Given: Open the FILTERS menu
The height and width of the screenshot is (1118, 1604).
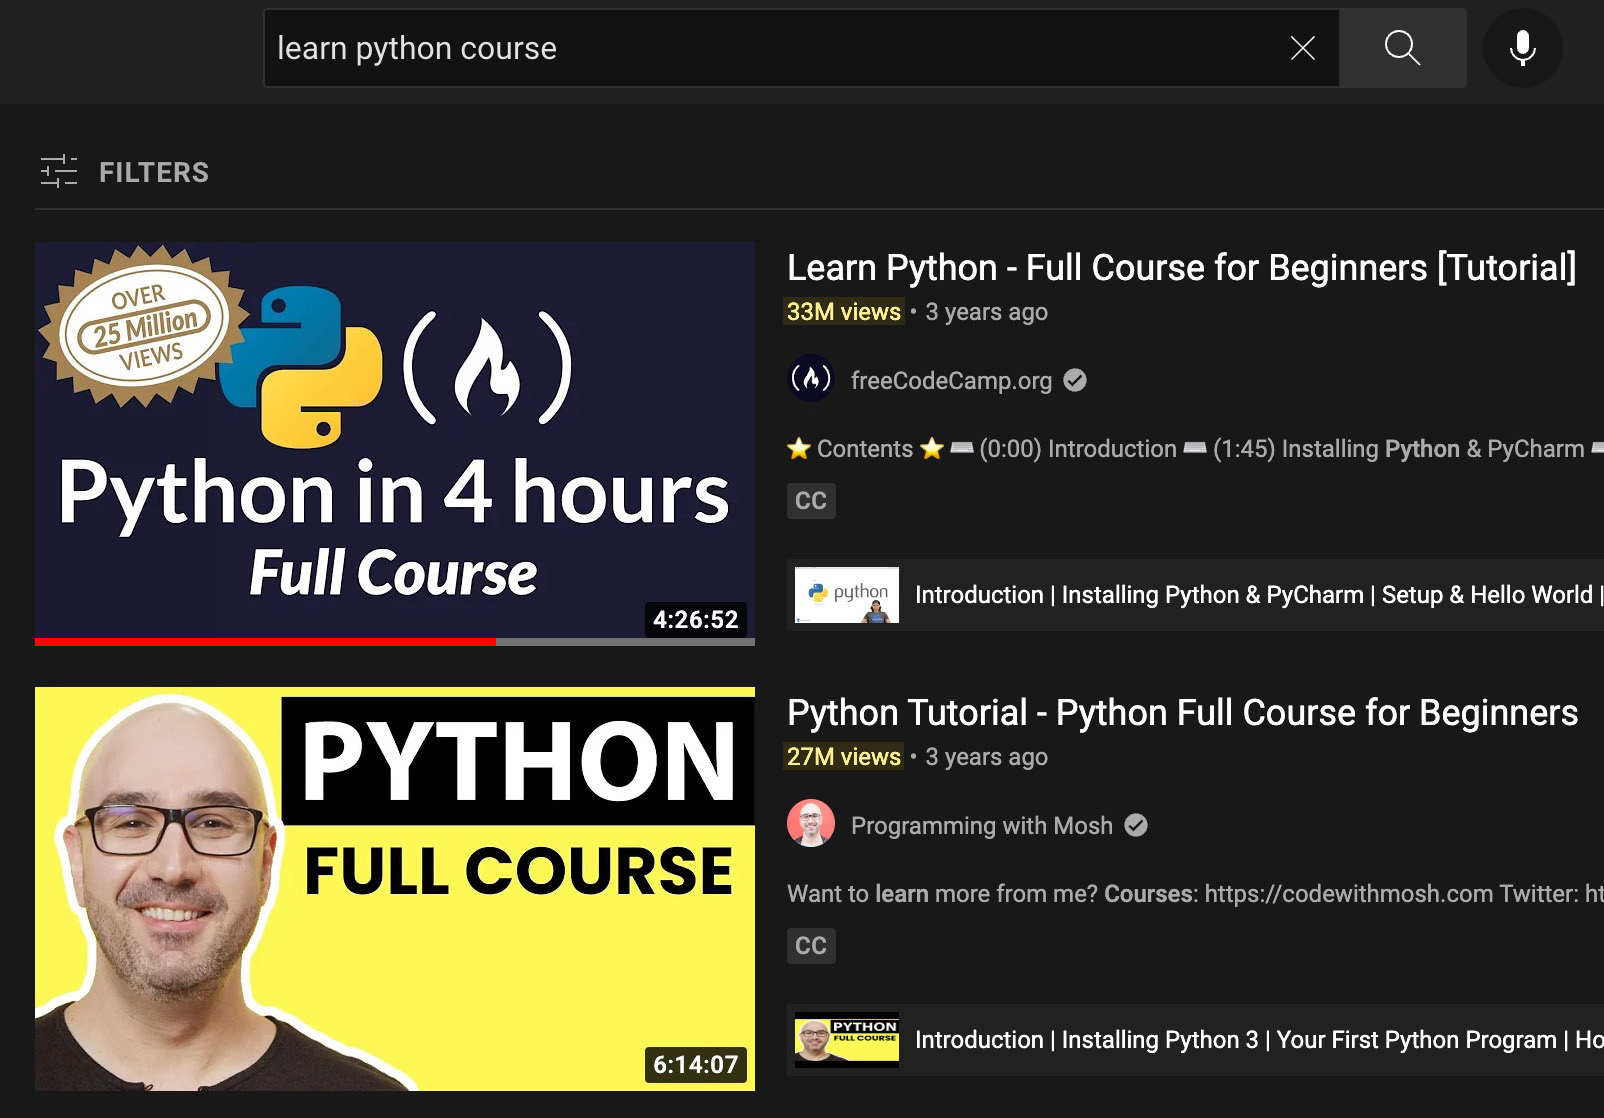Looking at the screenshot, I should (x=153, y=171).
